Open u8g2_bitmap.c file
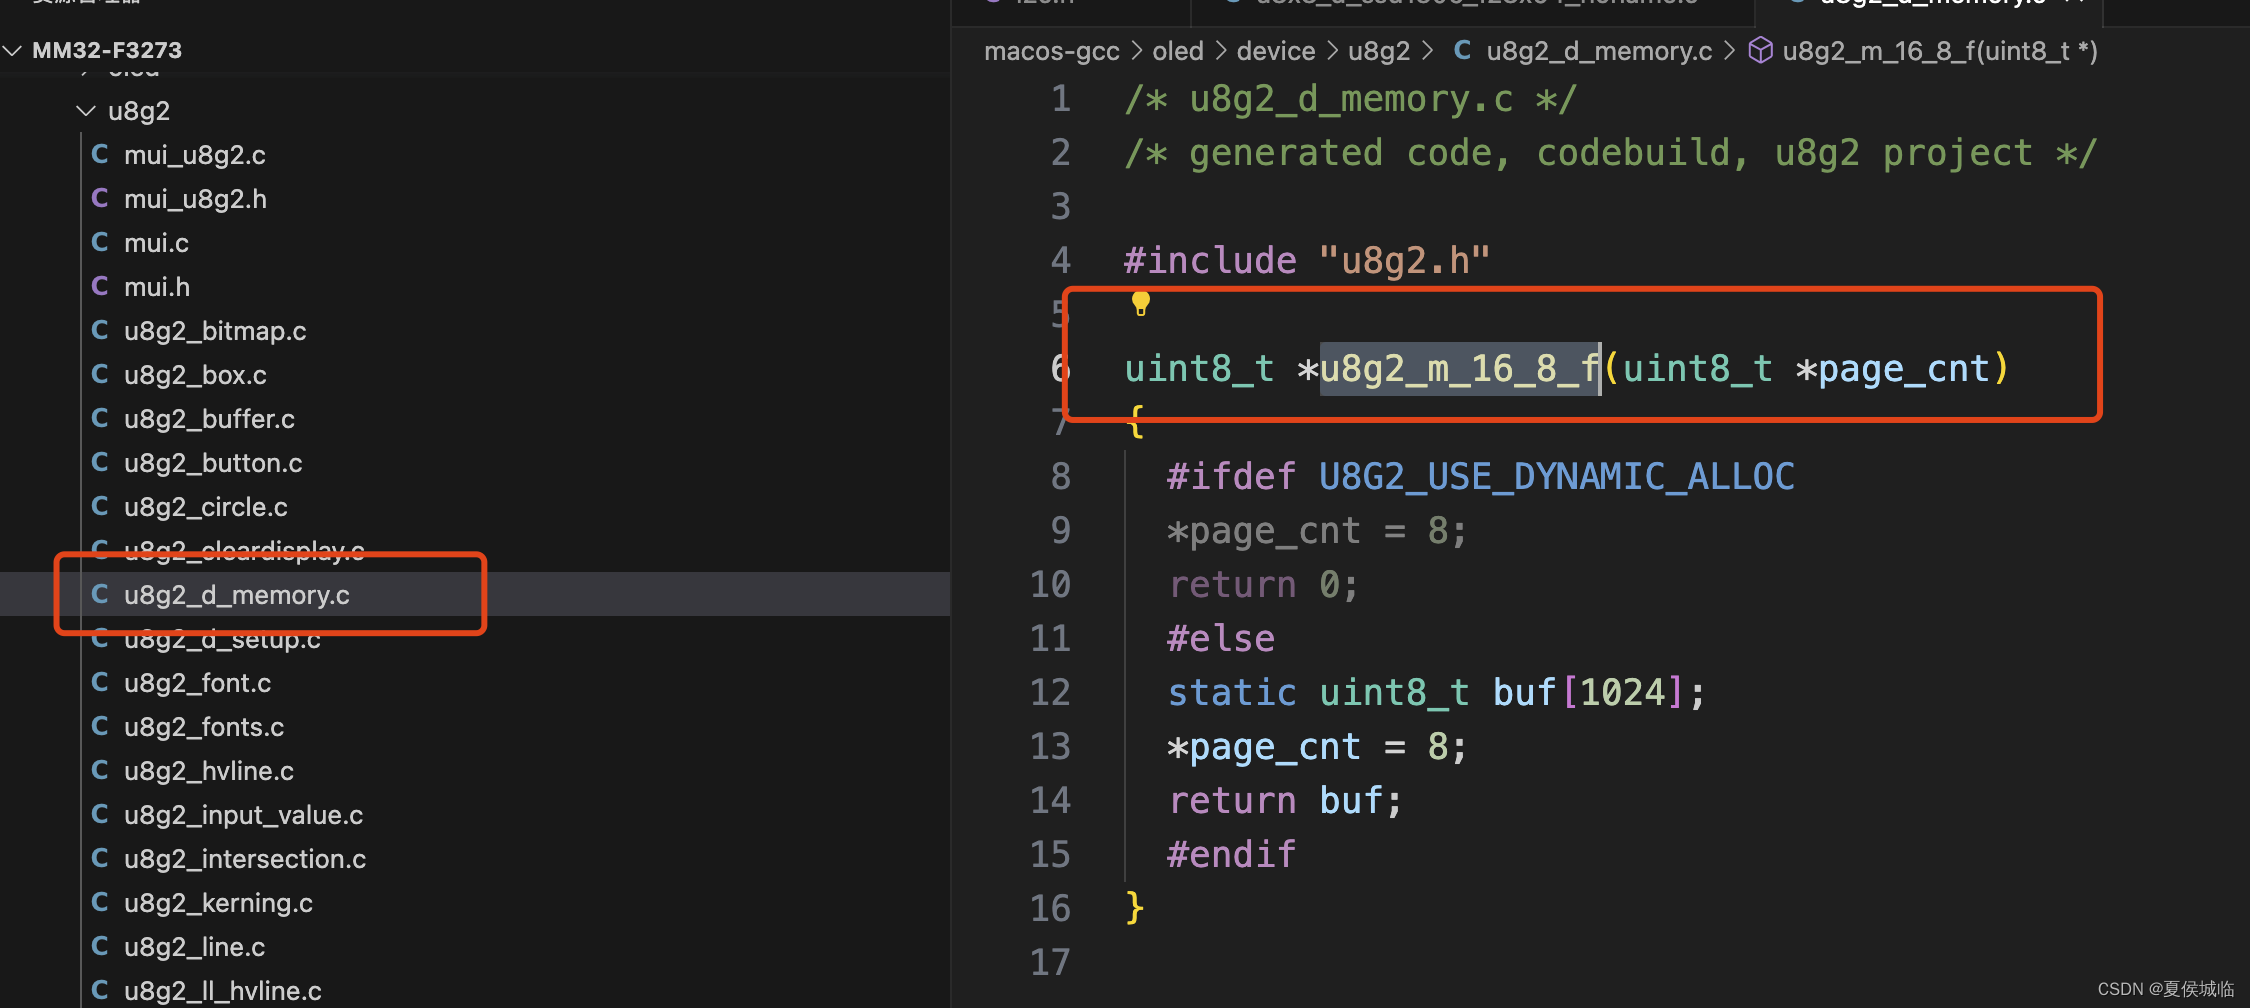 point(215,331)
